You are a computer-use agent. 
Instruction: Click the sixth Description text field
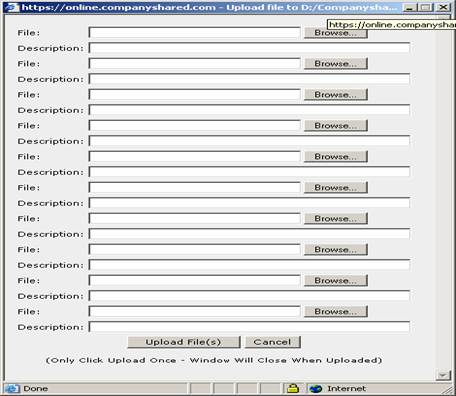[249, 203]
